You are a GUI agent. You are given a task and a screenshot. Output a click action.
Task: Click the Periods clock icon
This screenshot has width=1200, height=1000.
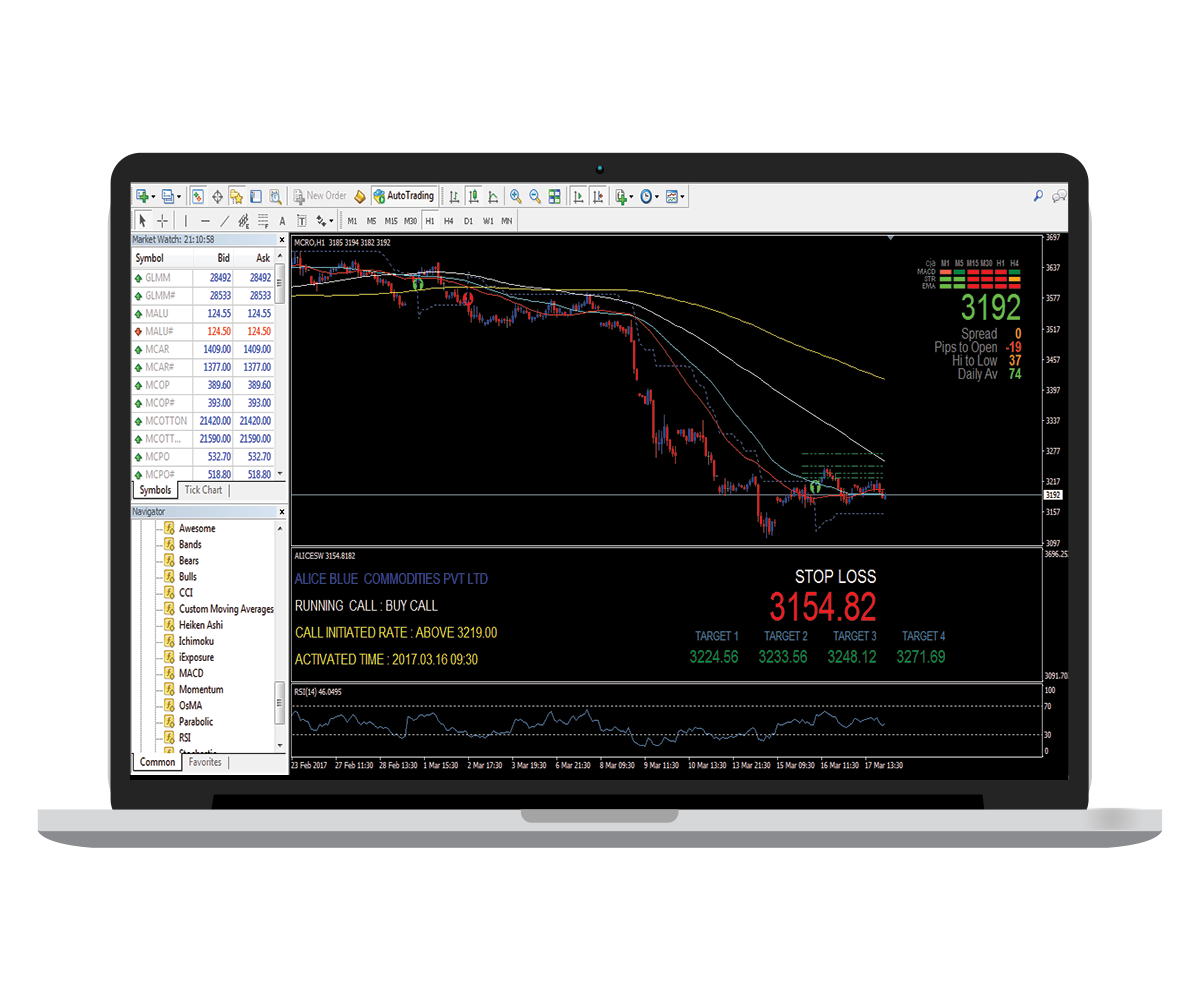pyautogui.click(x=646, y=196)
